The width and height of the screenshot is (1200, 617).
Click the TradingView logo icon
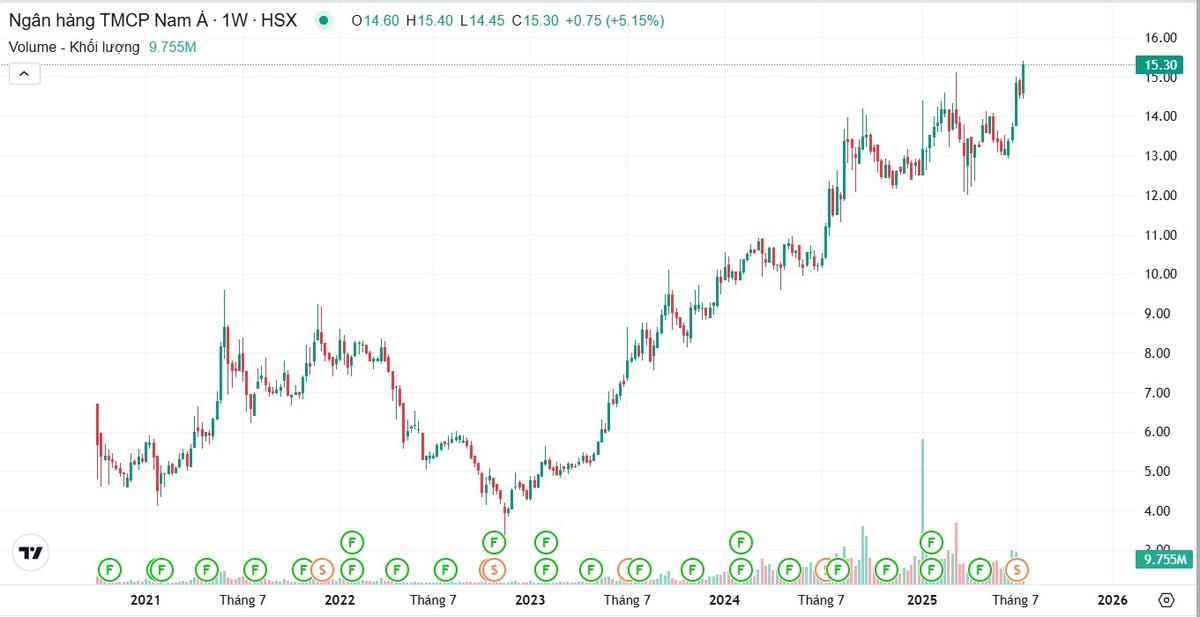point(30,553)
